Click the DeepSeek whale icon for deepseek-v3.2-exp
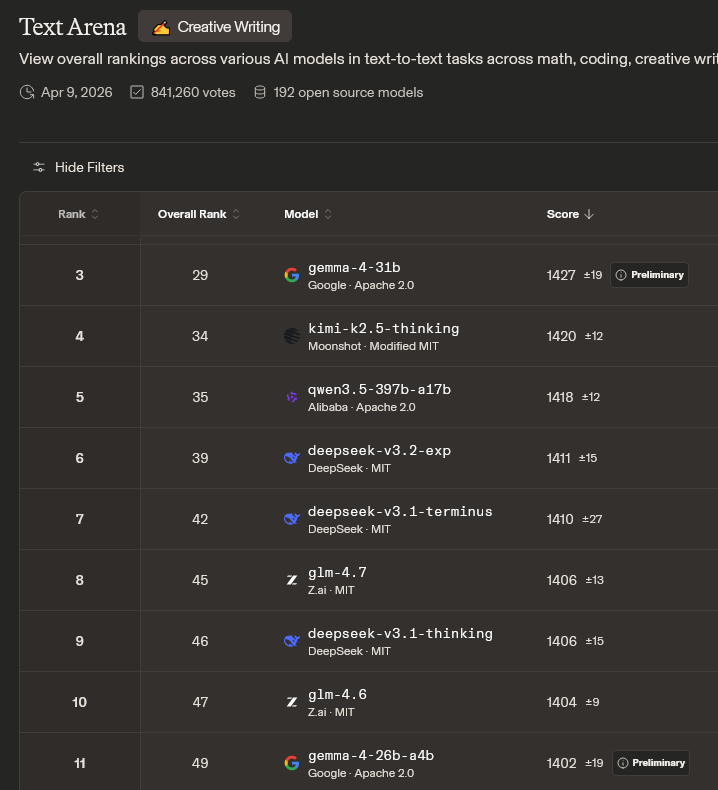This screenshot has height=790, width=718. 292,458
